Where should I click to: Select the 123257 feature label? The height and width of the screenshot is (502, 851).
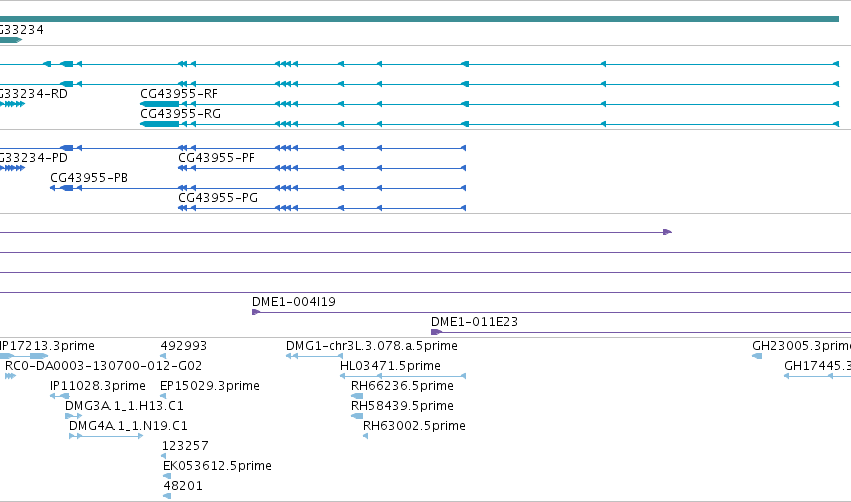coord(185,446)
